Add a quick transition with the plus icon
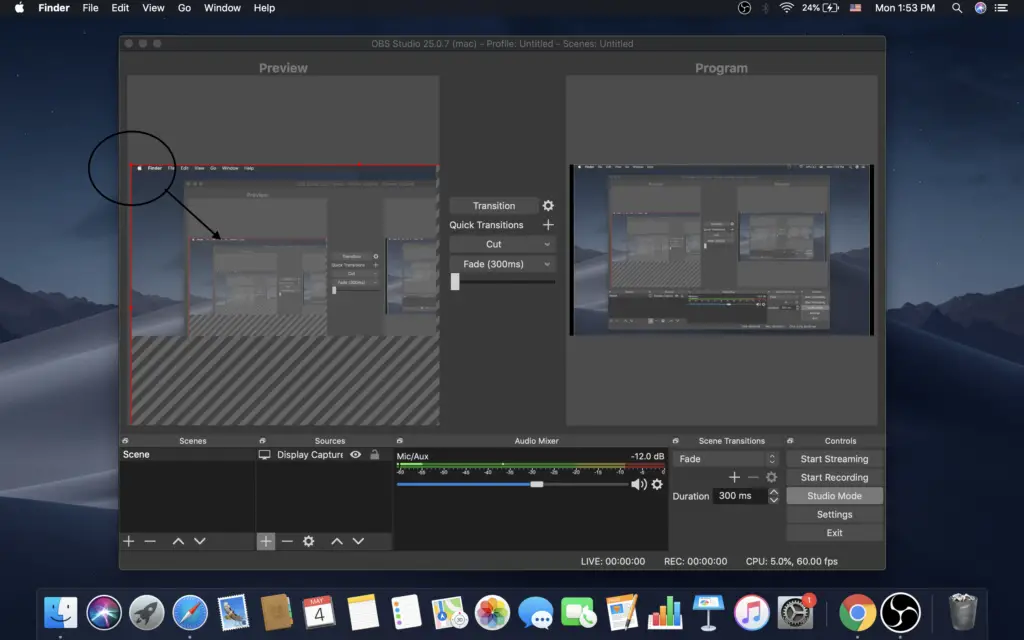The width and height of the screenshot is (1024, 640). point(548,225)
